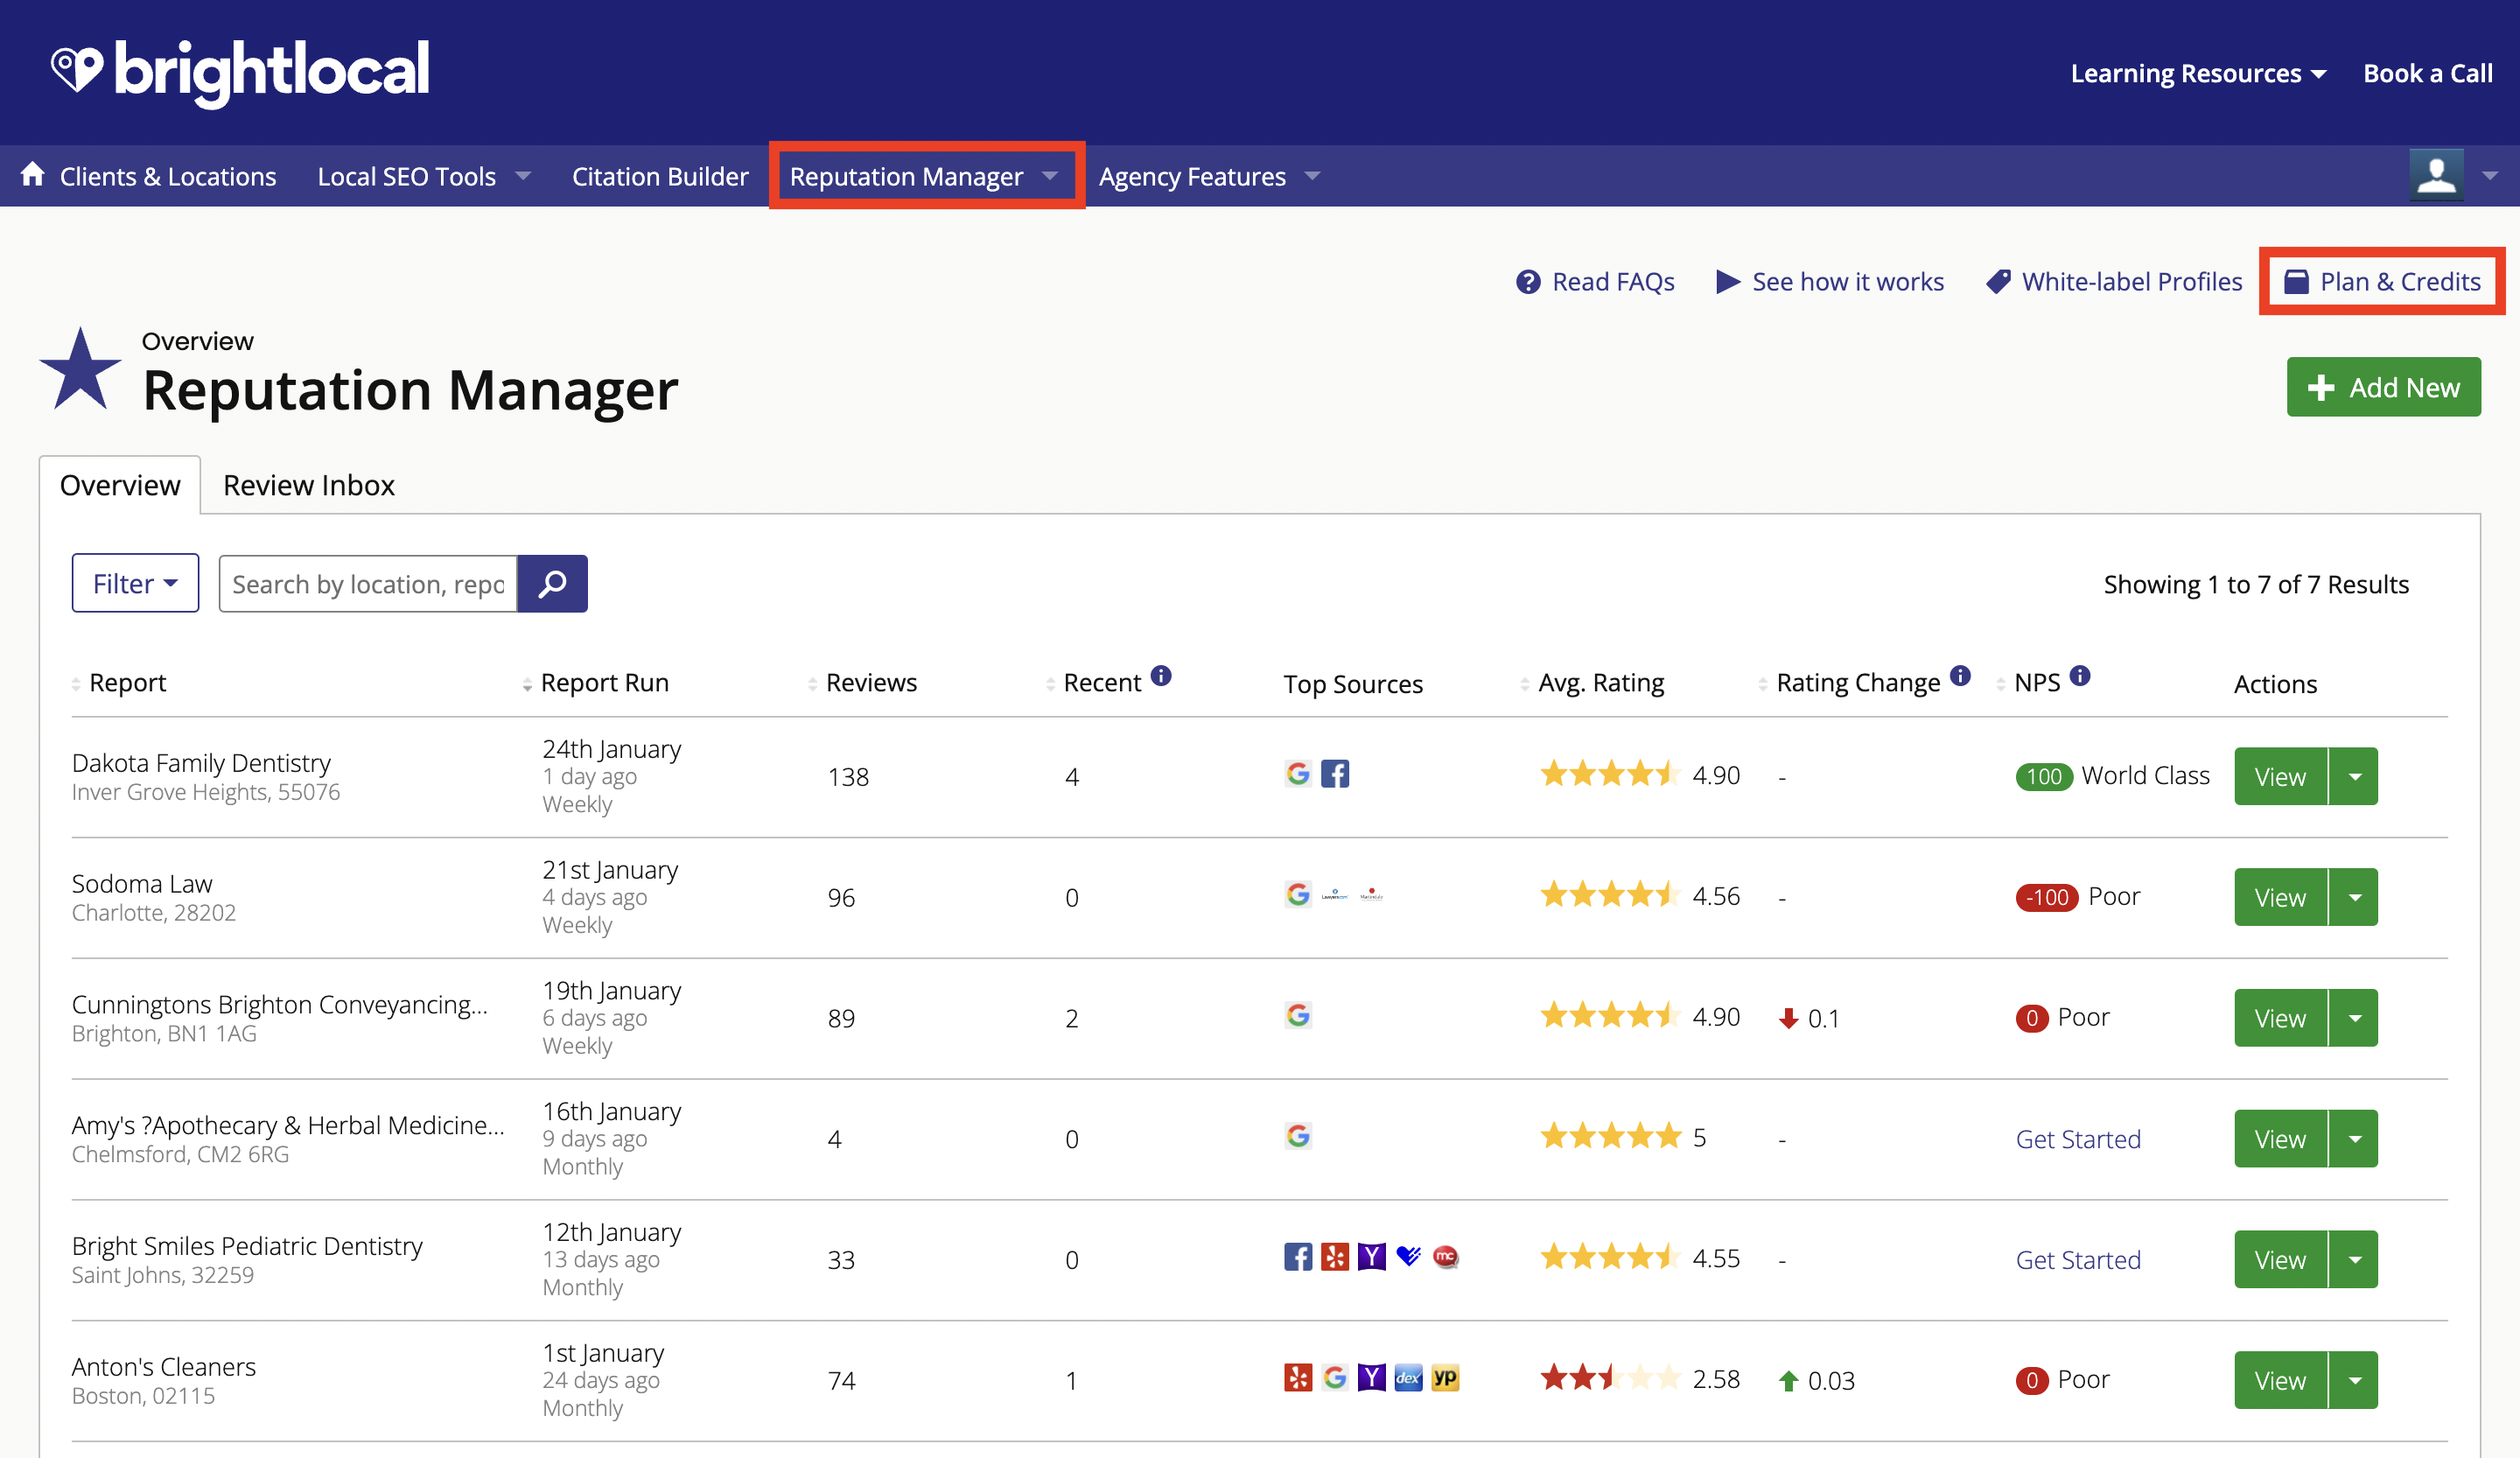Viewport: 2520px width, 1458px height.
Task: Open View dropdown arrow for Dakota Family Dentistry
Action: [2355, 776]
